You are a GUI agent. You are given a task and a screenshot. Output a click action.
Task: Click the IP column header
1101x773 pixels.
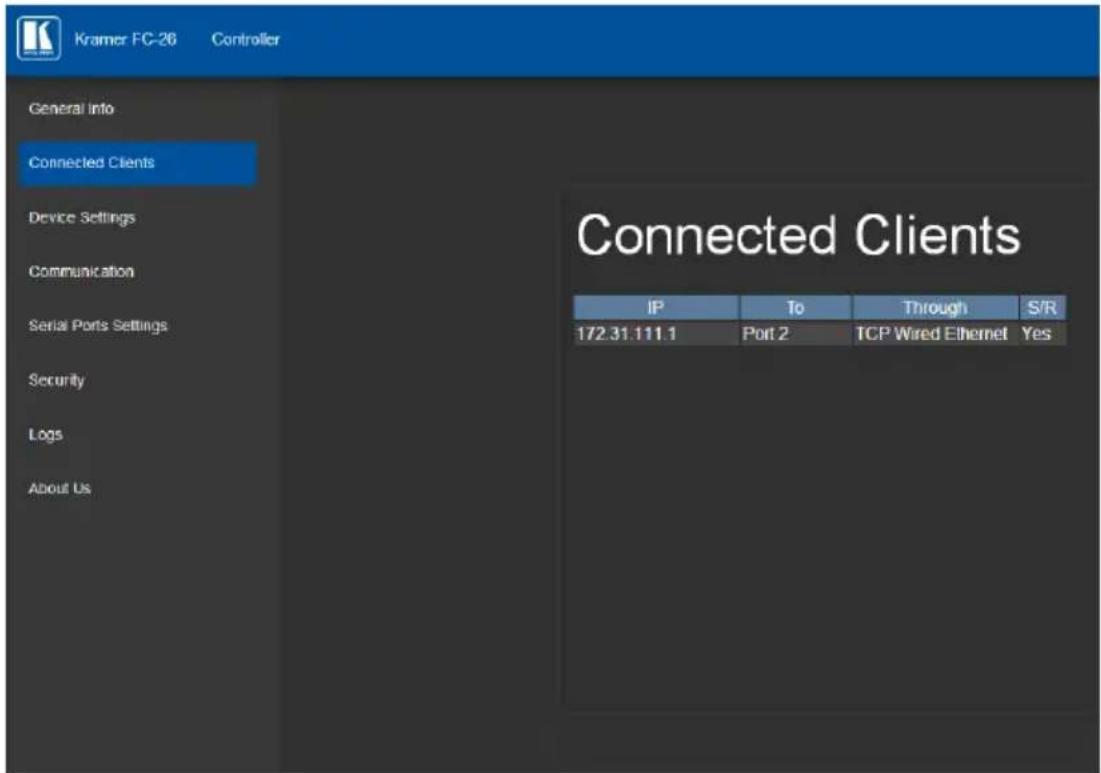point(656,308)
